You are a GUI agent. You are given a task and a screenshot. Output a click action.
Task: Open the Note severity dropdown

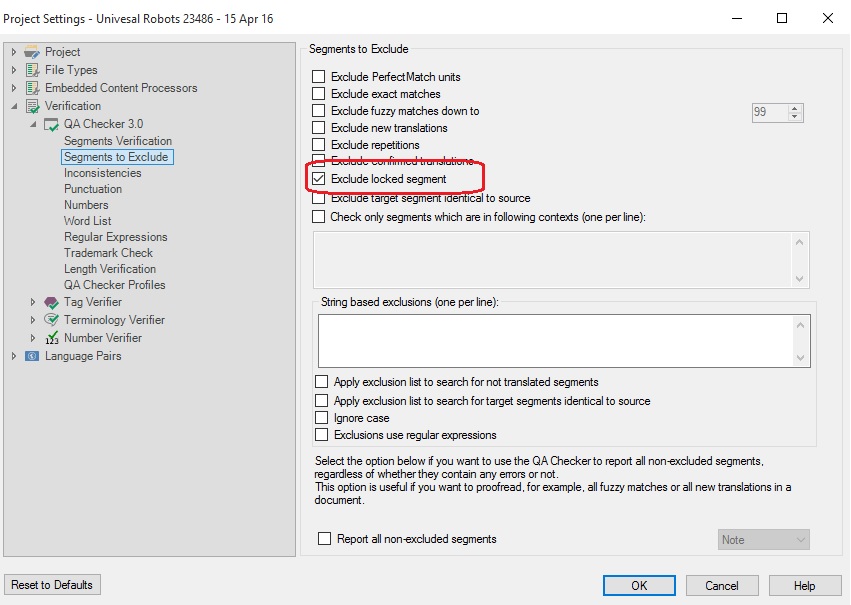(764, 540)
